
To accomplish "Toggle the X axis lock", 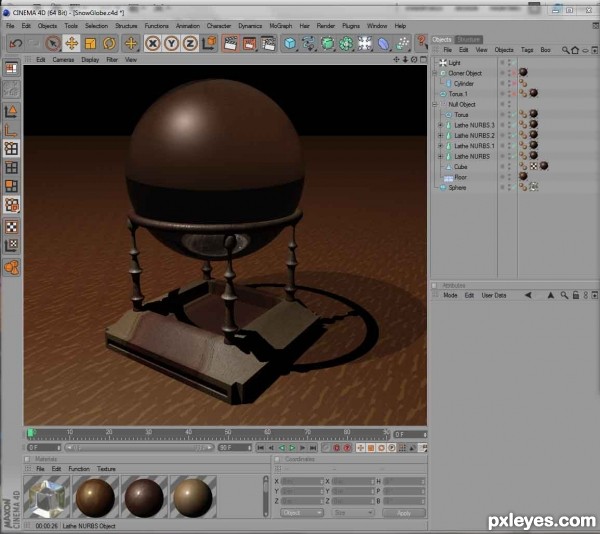I will point(153,43).
